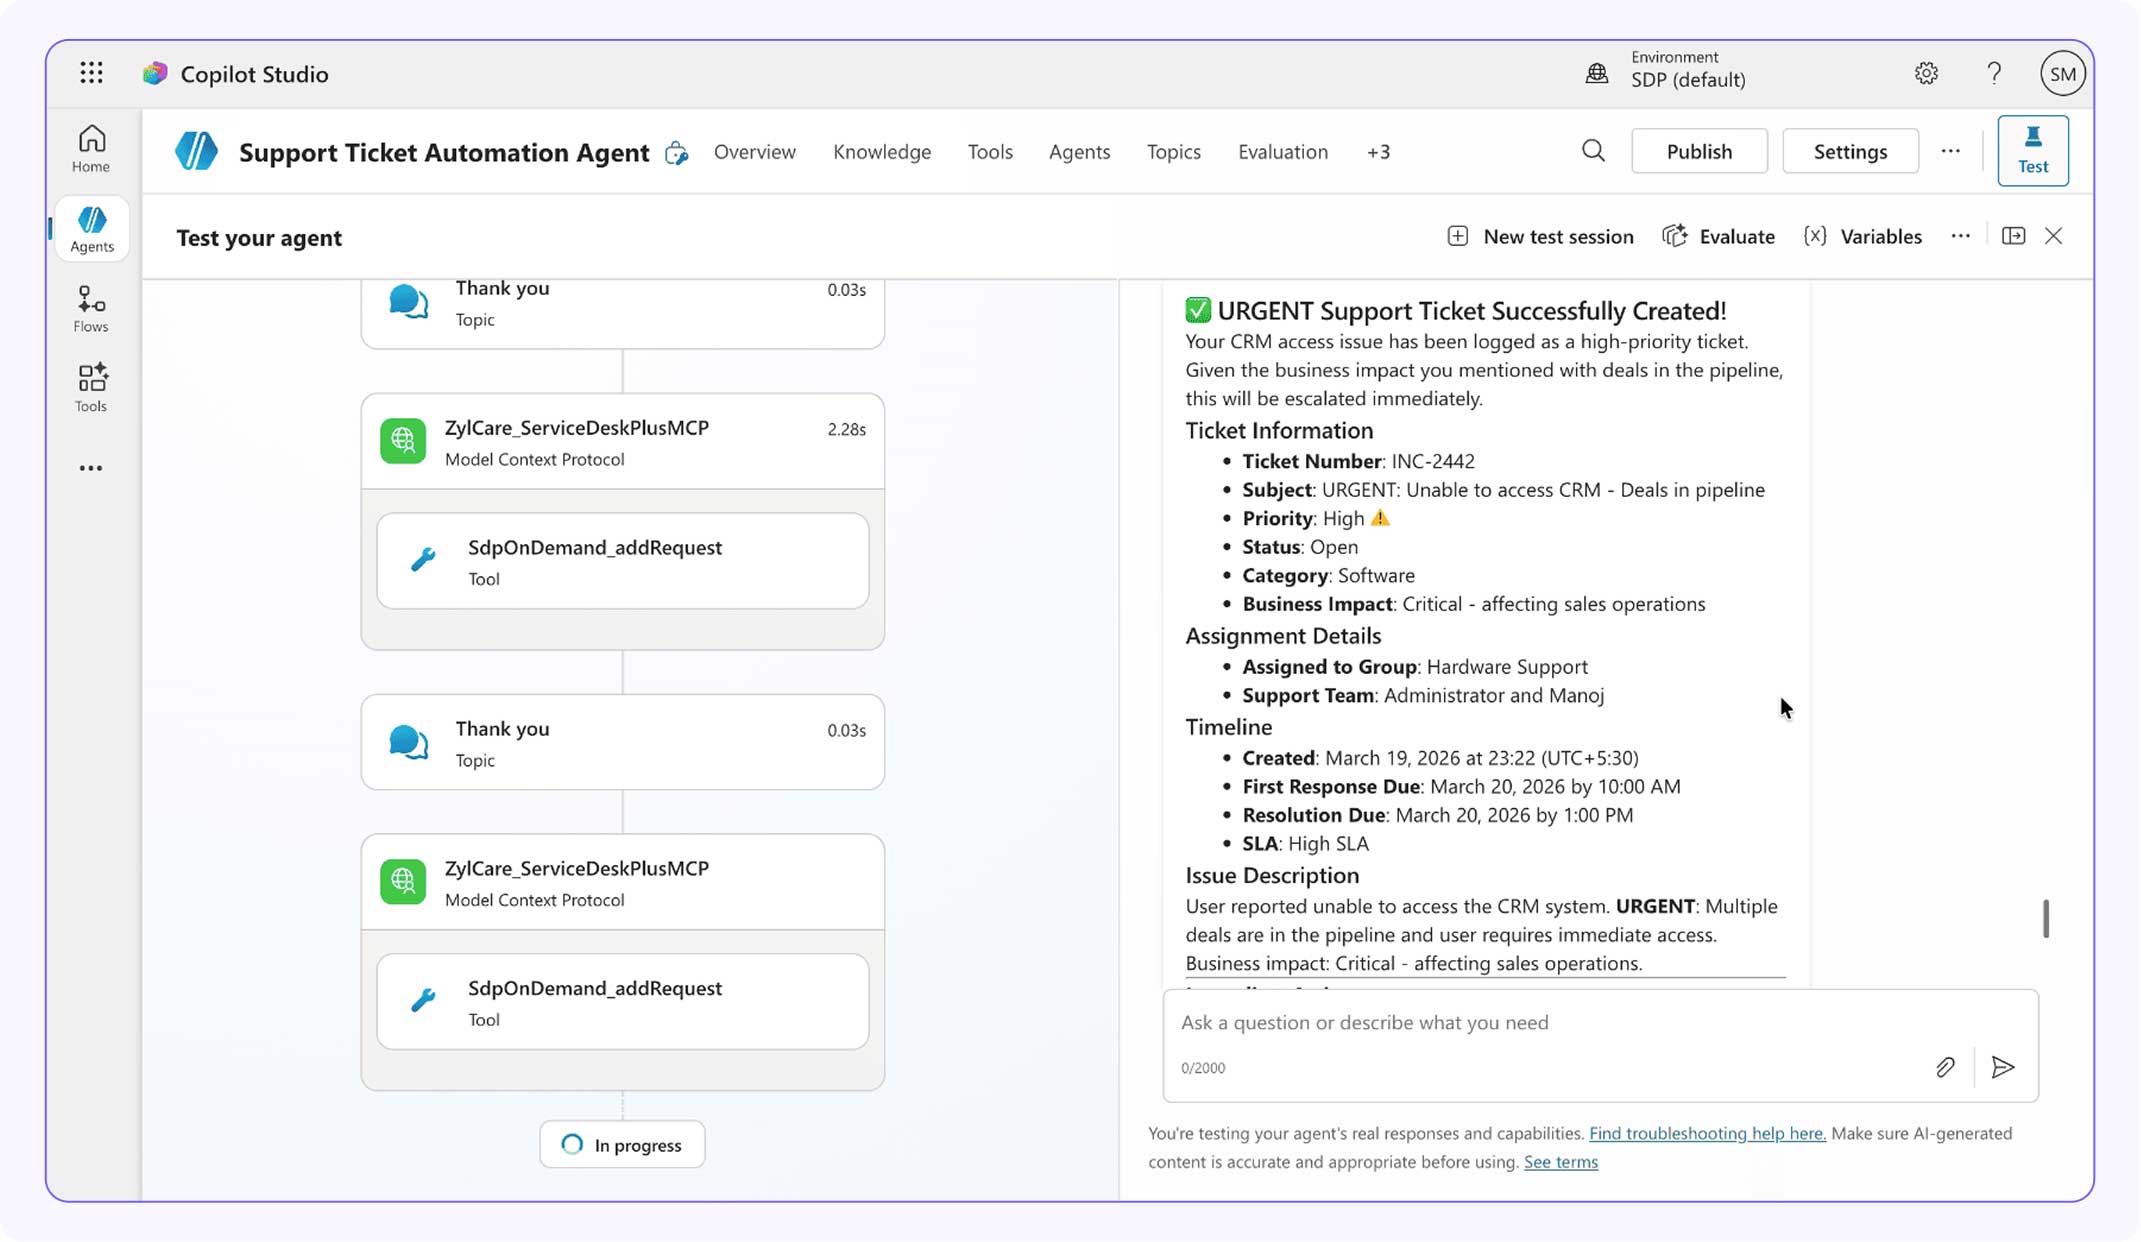Image resolution: width=2141 pixels, height=1242 pixels.
Task: Open Flows from the left sidebar
Action: [90, 308]
